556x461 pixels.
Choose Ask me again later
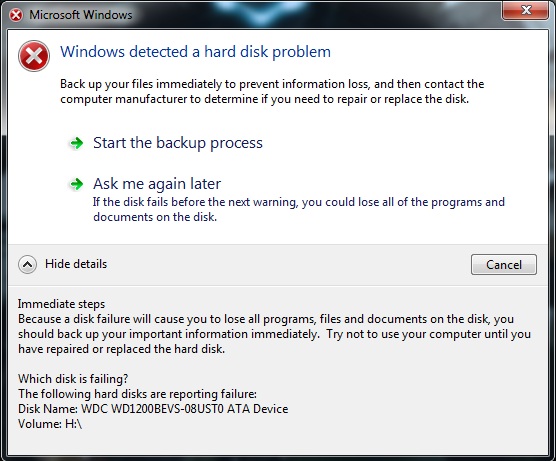[157, 184]
